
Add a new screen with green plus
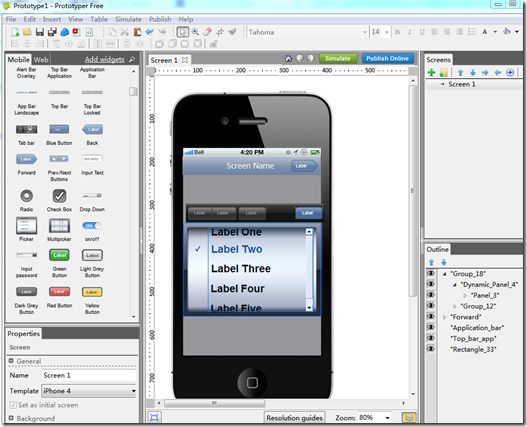431,72
